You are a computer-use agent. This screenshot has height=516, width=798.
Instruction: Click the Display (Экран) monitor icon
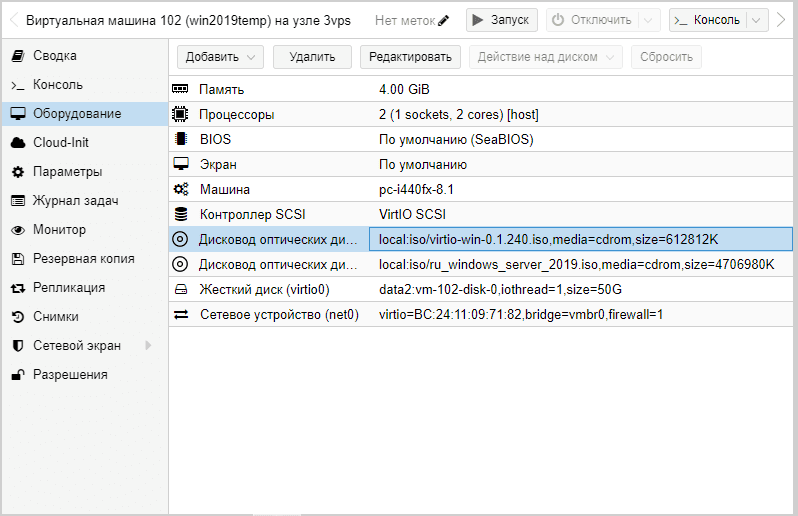(x=181, y=164)
